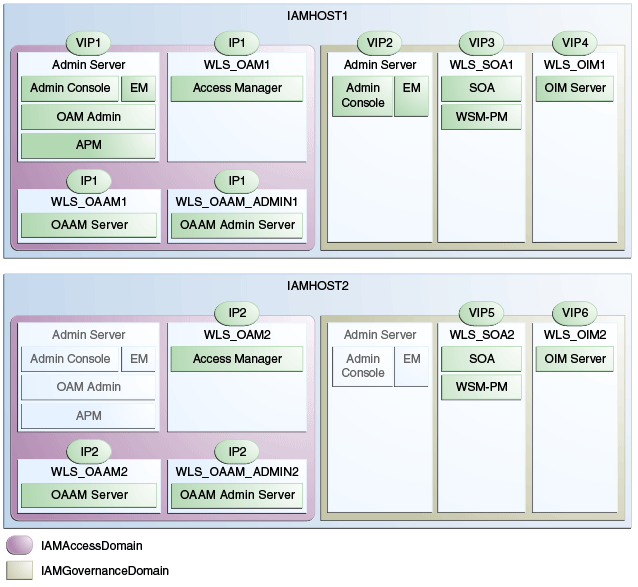This screenshot has height=587, width=638.
Task: Select the SOA box in WLS_SOA1
Action: [x=481, y=88]
